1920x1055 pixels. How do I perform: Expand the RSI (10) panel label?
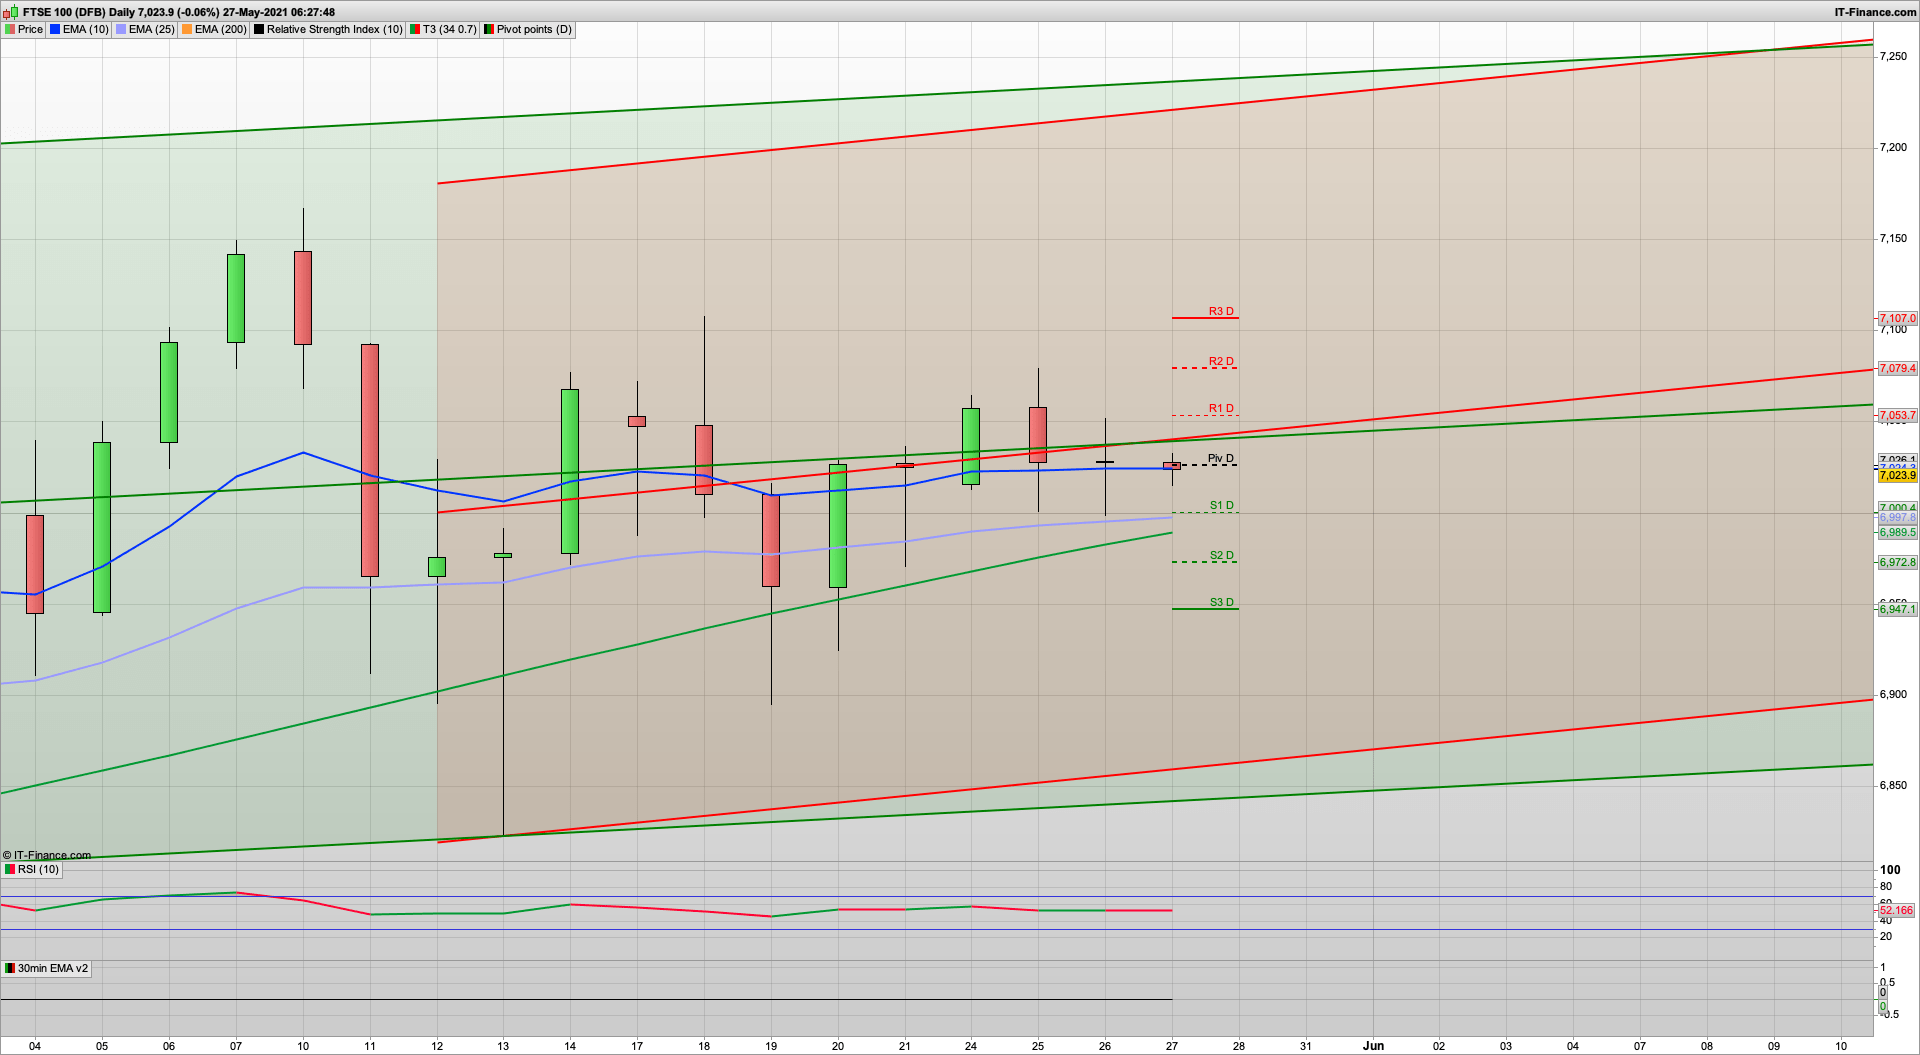pos(36,869)
